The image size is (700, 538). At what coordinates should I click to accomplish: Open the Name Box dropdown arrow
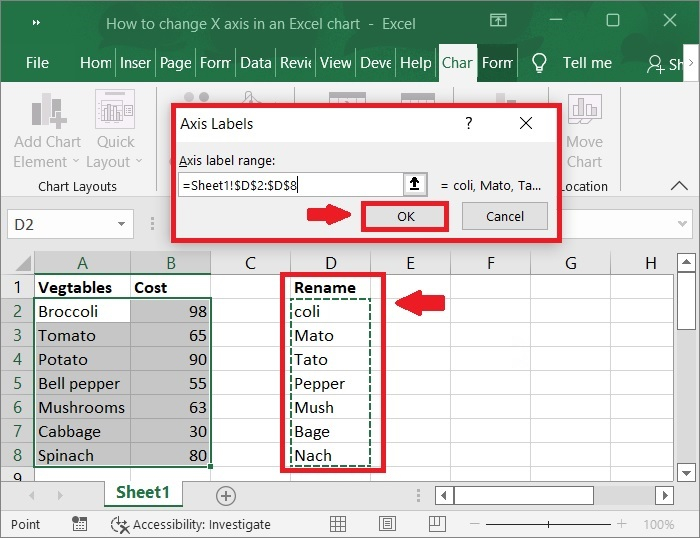pyautogui.click(x=121, y=224)
